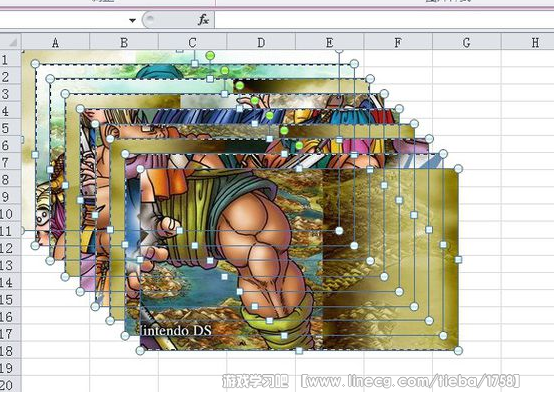
Task: Click the front image's bottom-right corner handle
Action: [458, 351]
